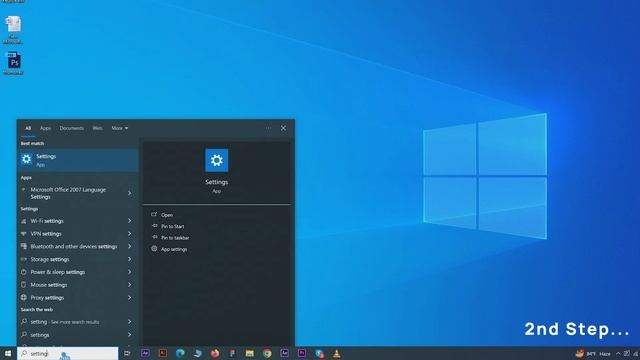Expand the Storage settings arrow
The width and height of the screenshot is (640, 360).
tap(129, 259)
